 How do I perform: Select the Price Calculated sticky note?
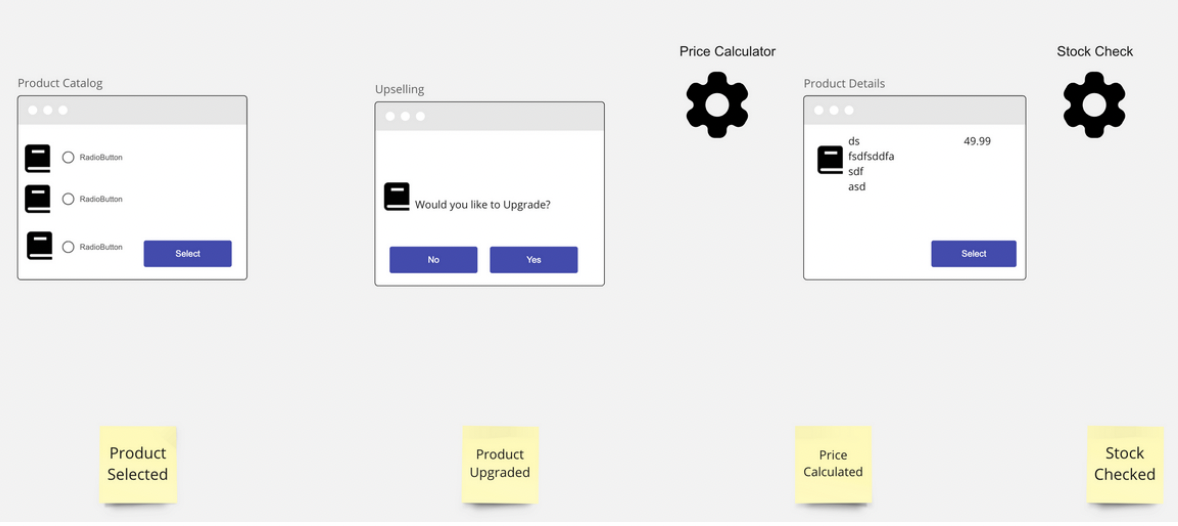click(833, 464)
